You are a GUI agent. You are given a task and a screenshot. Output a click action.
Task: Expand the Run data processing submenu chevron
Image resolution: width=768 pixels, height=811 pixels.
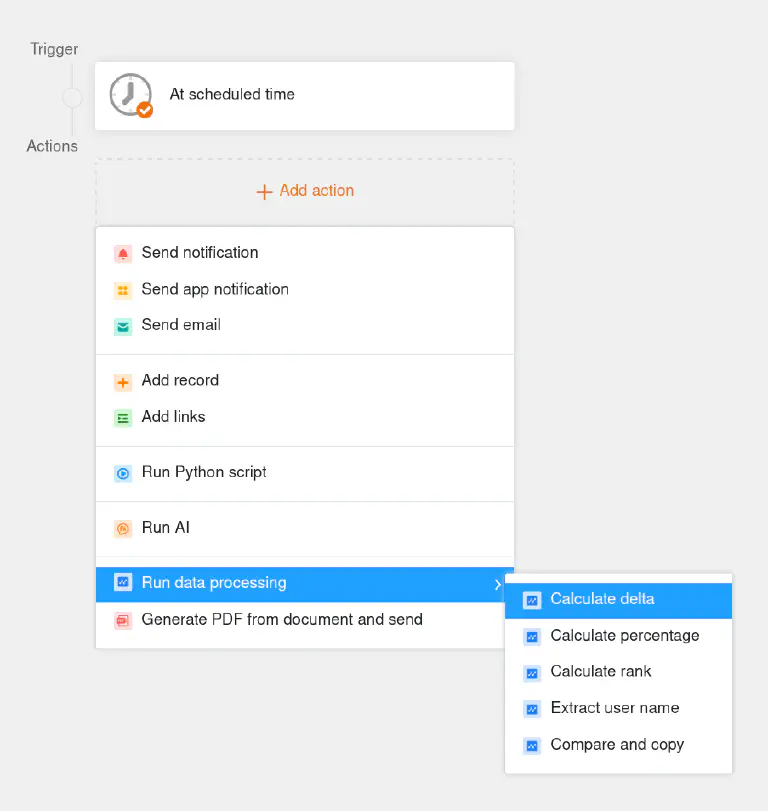498,582
